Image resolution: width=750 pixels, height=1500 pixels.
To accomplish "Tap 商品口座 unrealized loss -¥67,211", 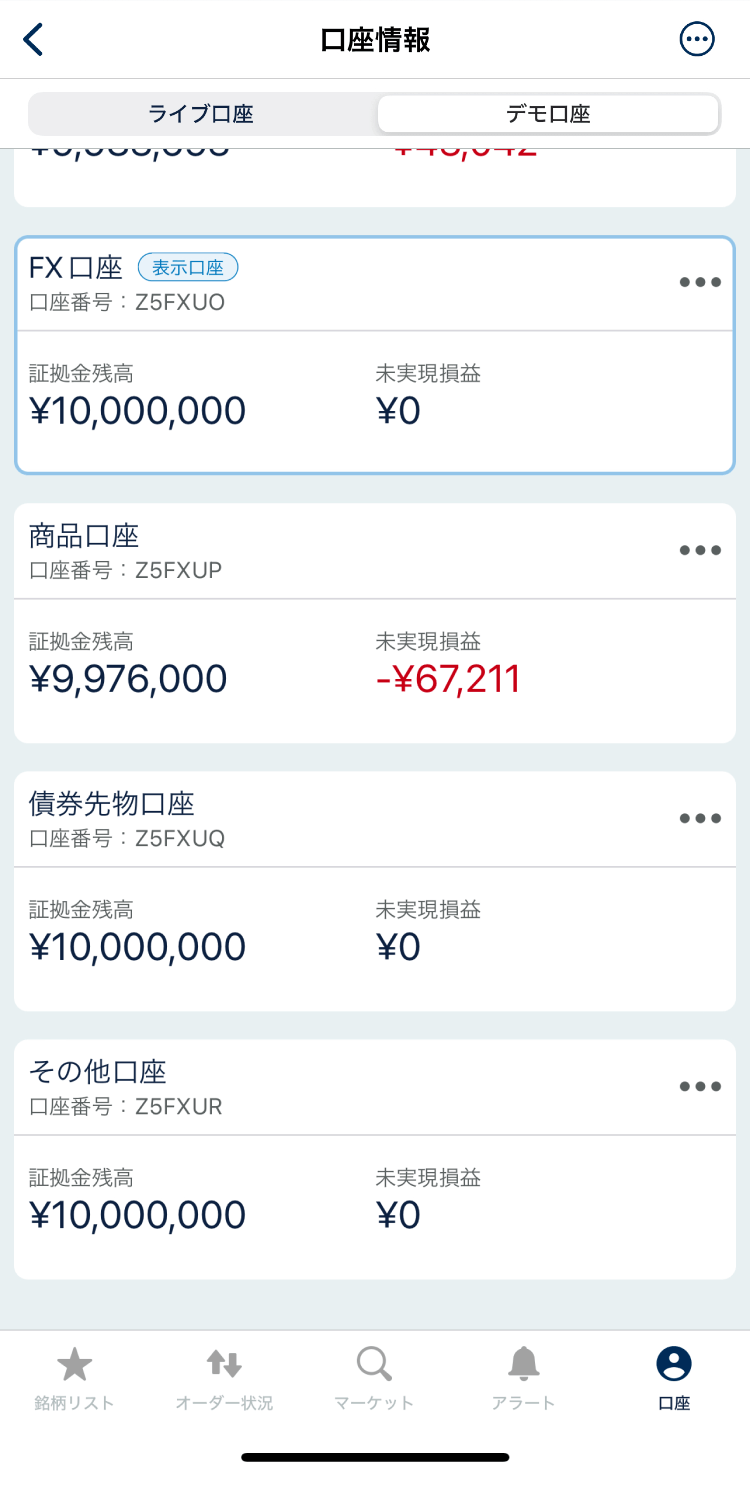I will coord(448,679).
